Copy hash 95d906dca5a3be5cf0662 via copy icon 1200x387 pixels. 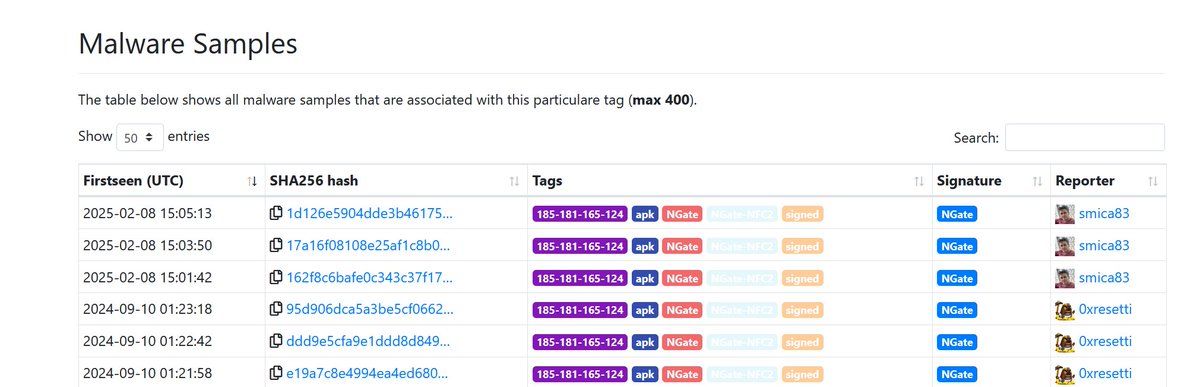pos(277,310)
